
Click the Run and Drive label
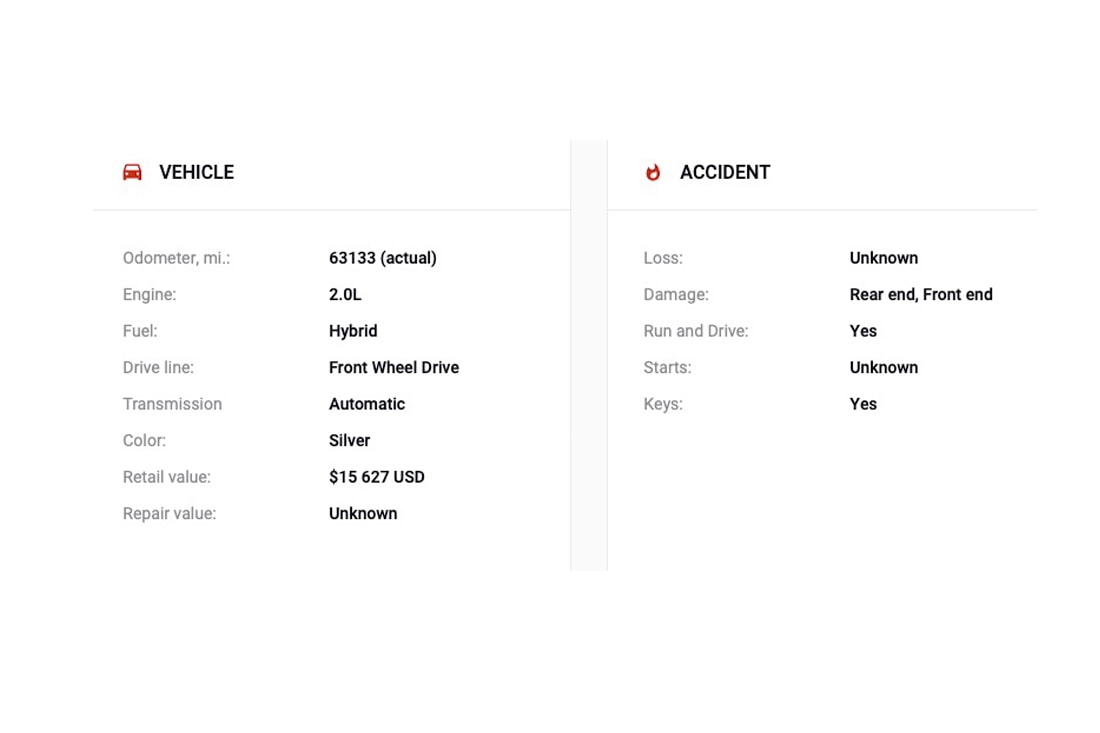click(x=696, y=331)
